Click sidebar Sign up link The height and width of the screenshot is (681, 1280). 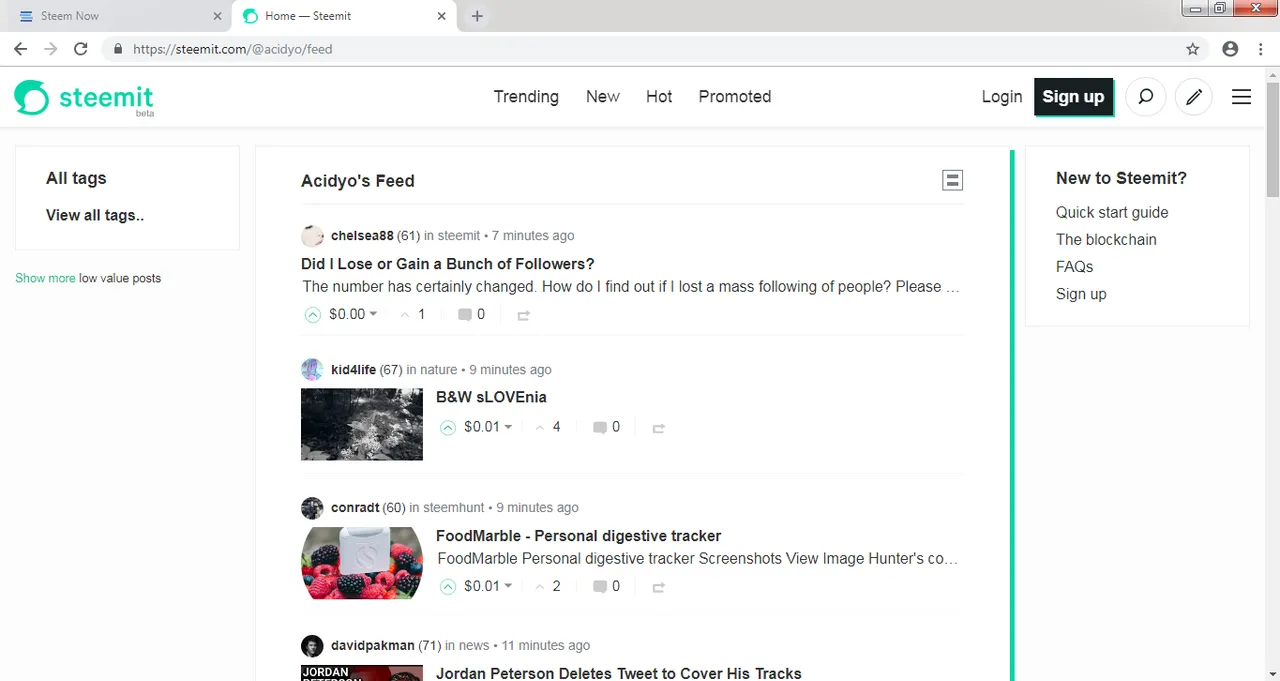point(1081,294)
